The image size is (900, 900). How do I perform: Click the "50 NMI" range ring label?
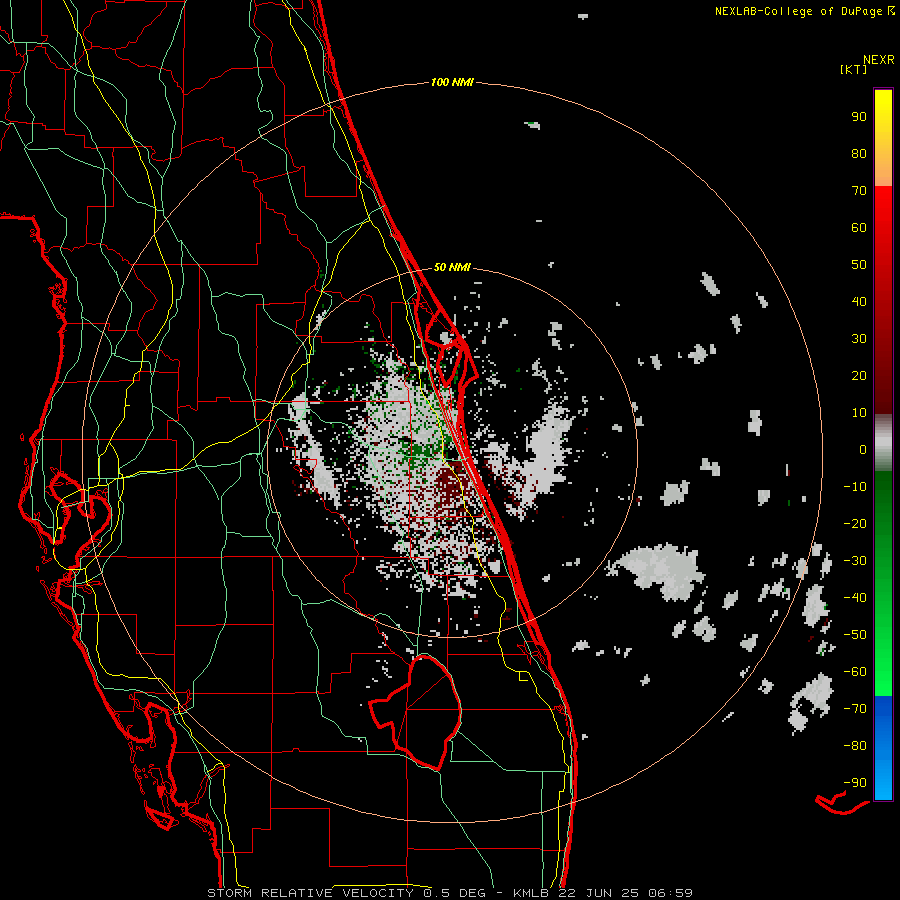[452, 267]
